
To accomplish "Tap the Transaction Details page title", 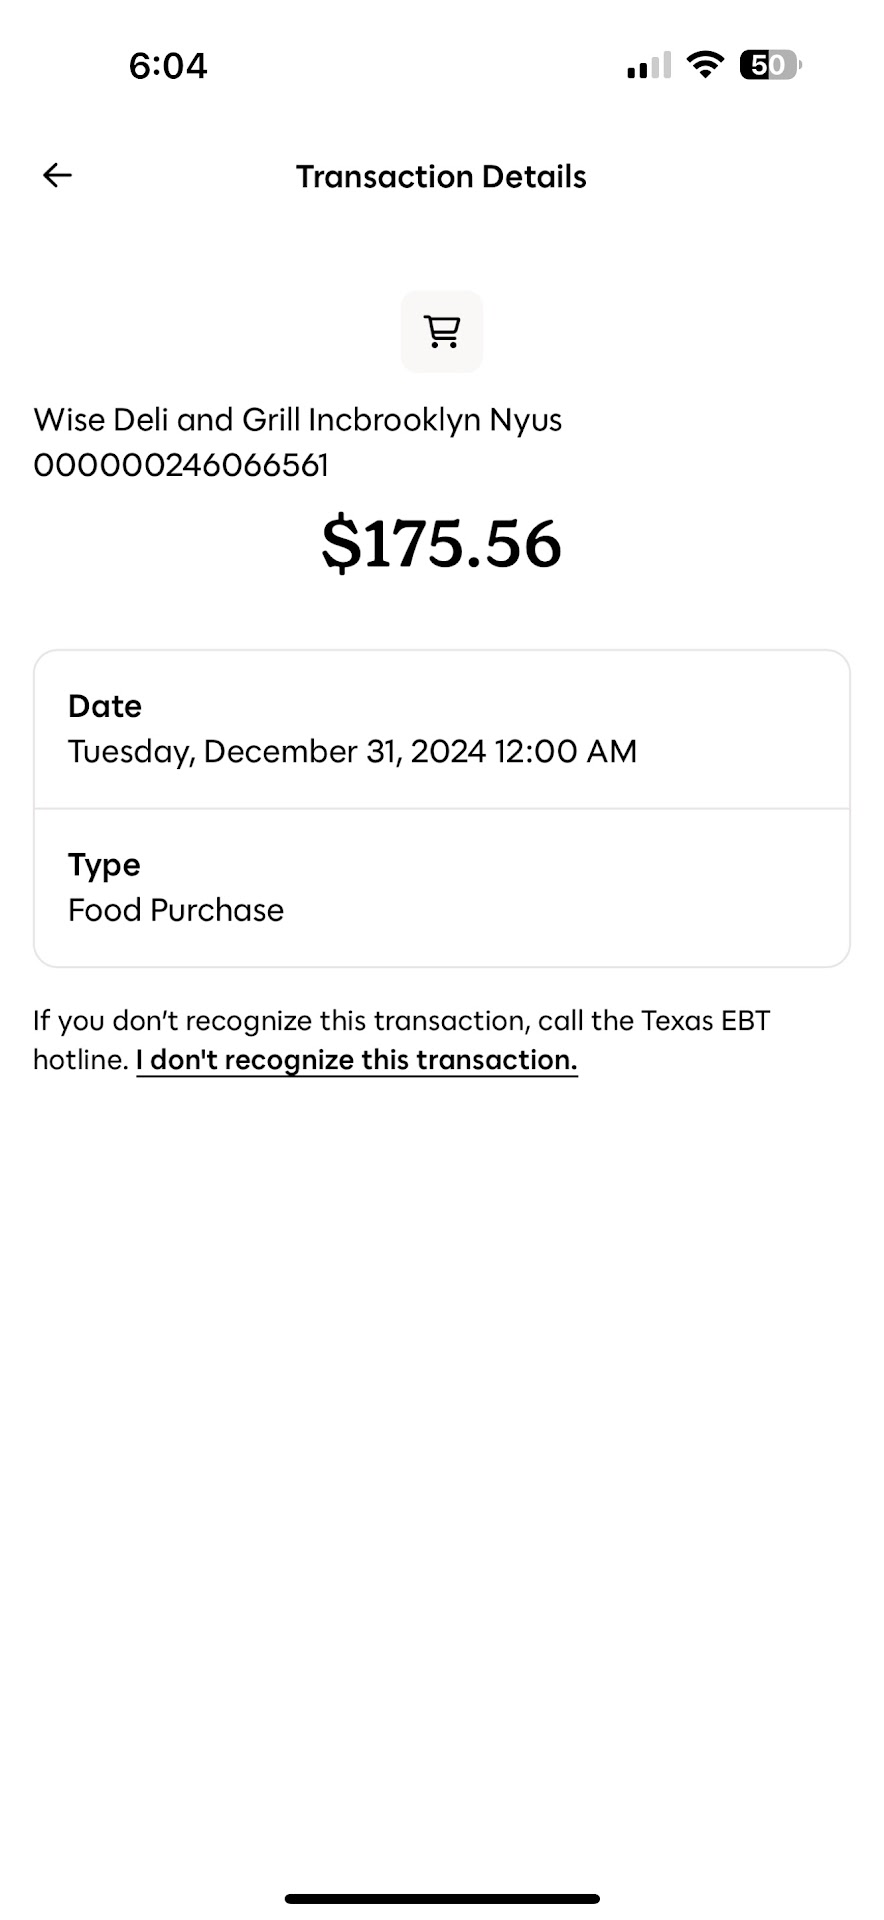I will 441,177.
